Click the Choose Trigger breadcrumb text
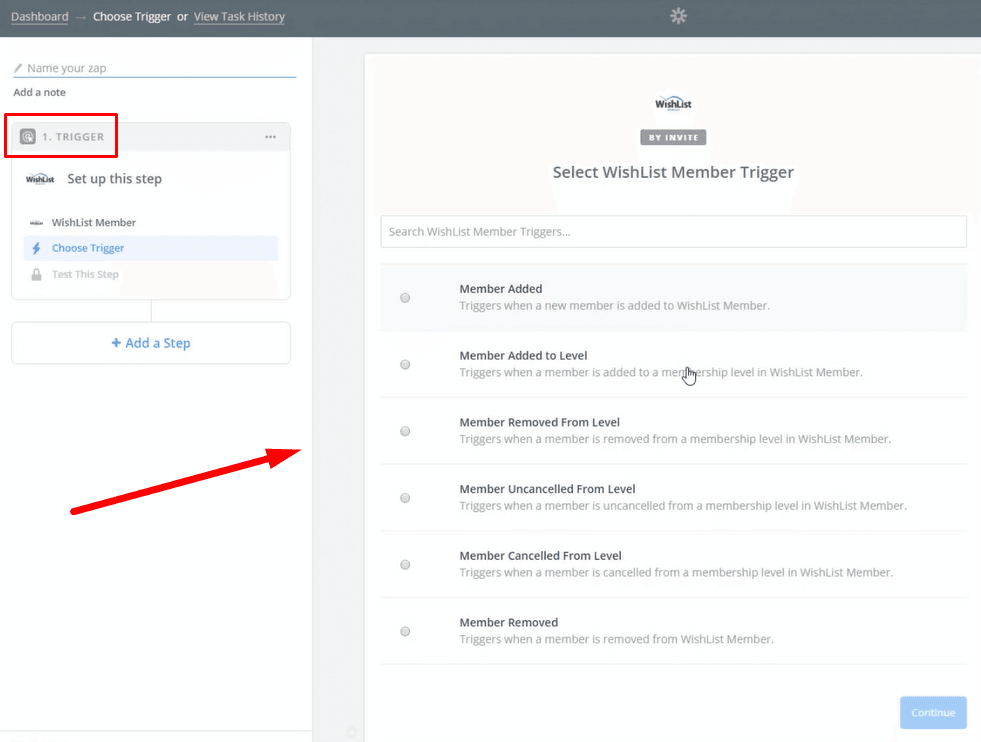Image resolution: width=981 pixels, height=742 pixels. 132,17
